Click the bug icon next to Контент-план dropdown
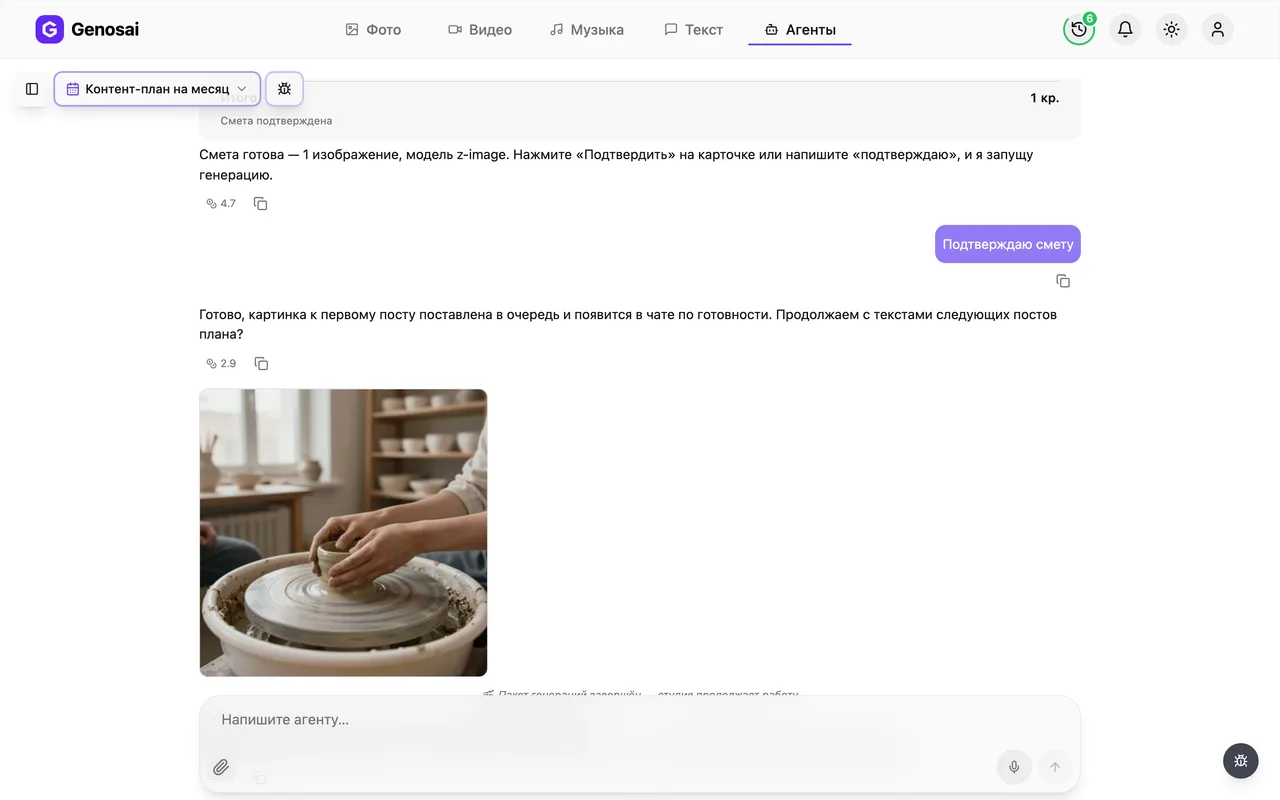Image resolution: width=1280 pixels, height=800 pixels. tap(284, 89)
